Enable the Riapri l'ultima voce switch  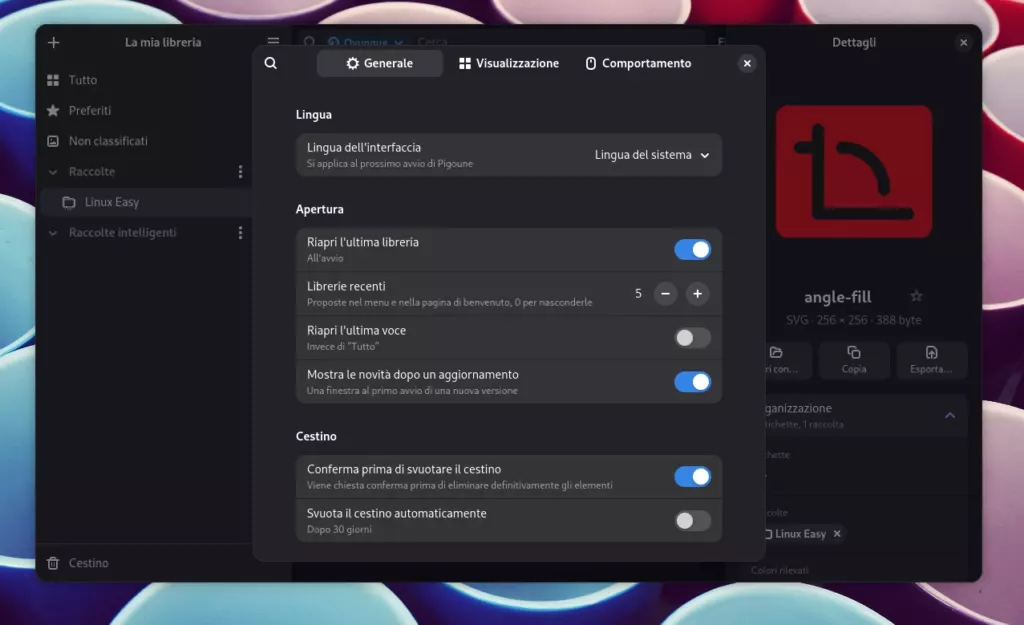click(x=692, y=338)
